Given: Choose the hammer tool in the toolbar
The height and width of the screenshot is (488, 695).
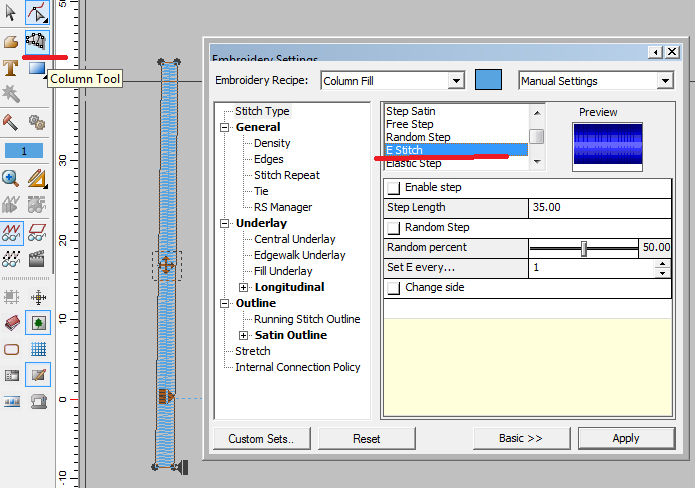Looking at the screenshot, I should click(x=11, y=122).
